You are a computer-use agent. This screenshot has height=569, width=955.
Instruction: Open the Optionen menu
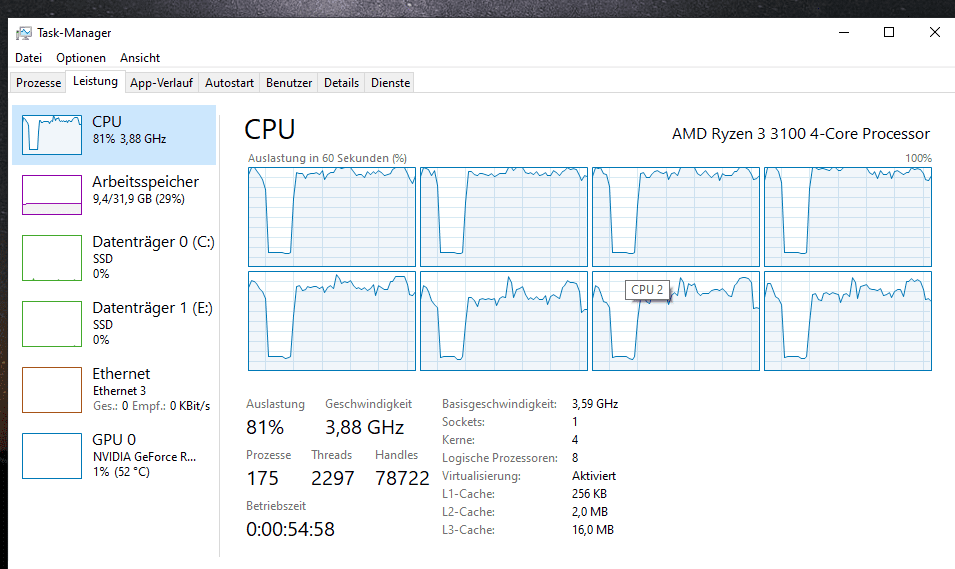pos(81,58)
